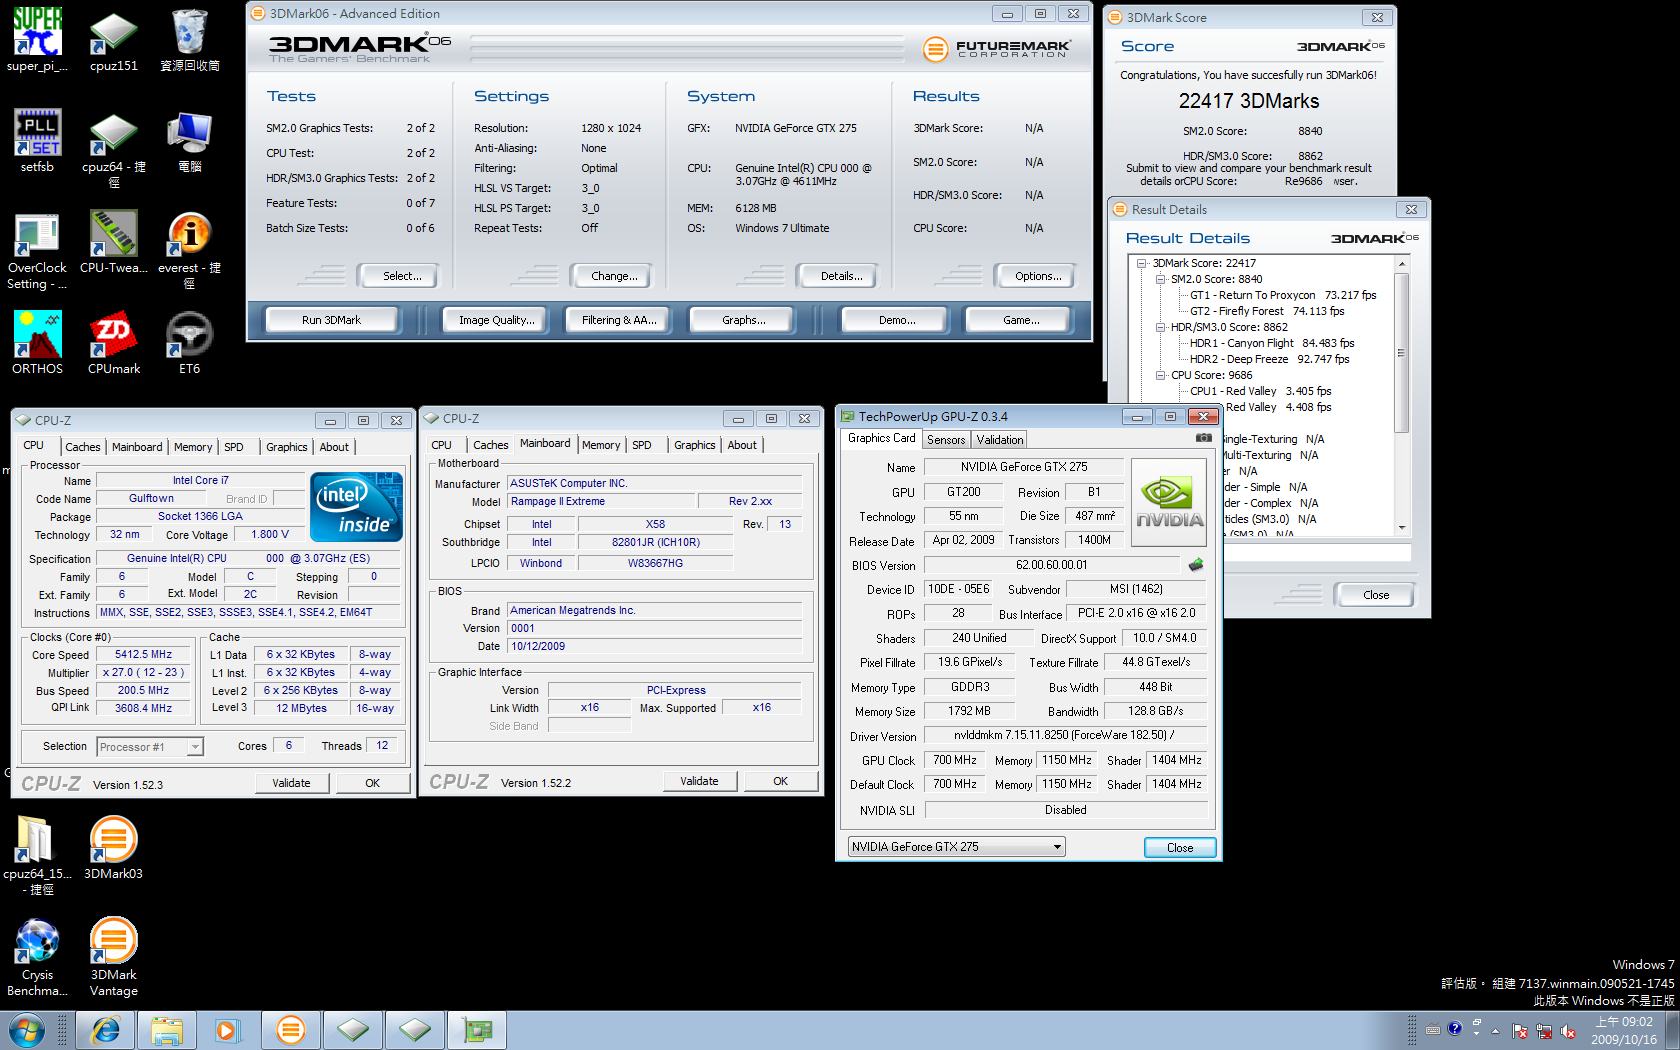The width and height of the screenshot is (1680, 1050).
Task: Click the Result Details scrollbar down arrow
Action: tap(1402, 527)
